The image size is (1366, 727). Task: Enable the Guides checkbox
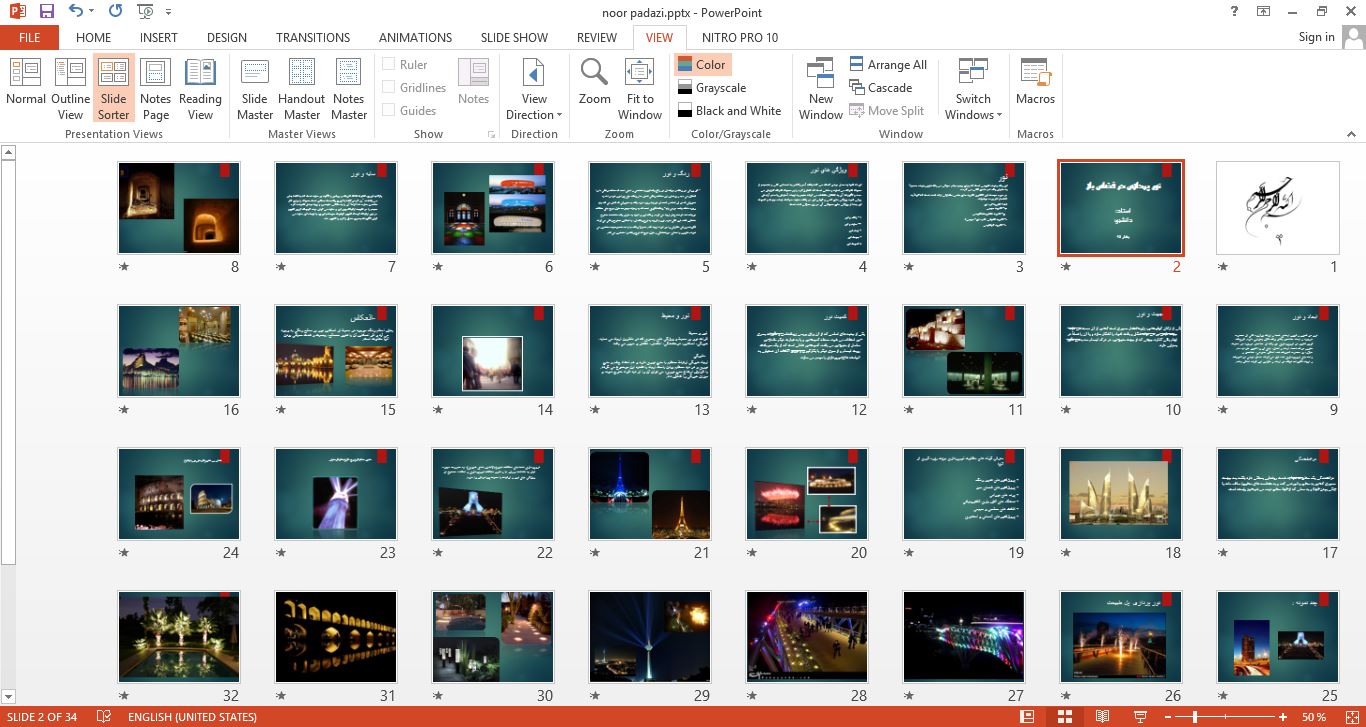[389, 110]
